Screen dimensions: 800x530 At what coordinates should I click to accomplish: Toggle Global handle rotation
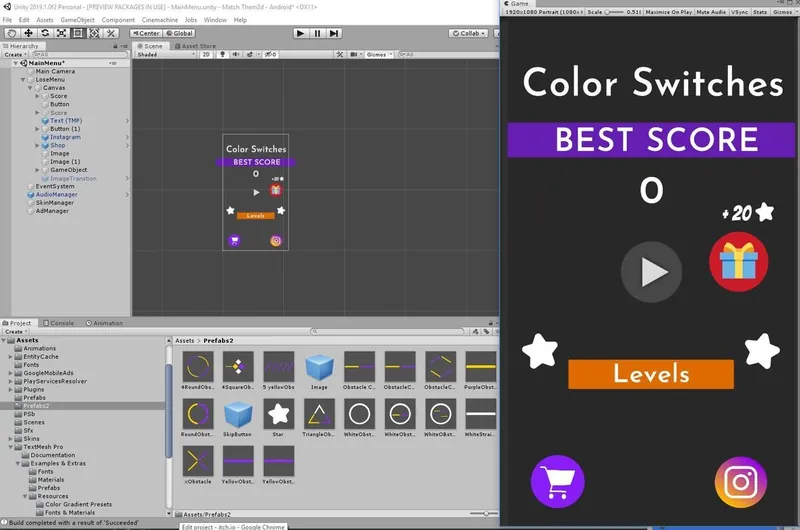coord(180,33)
